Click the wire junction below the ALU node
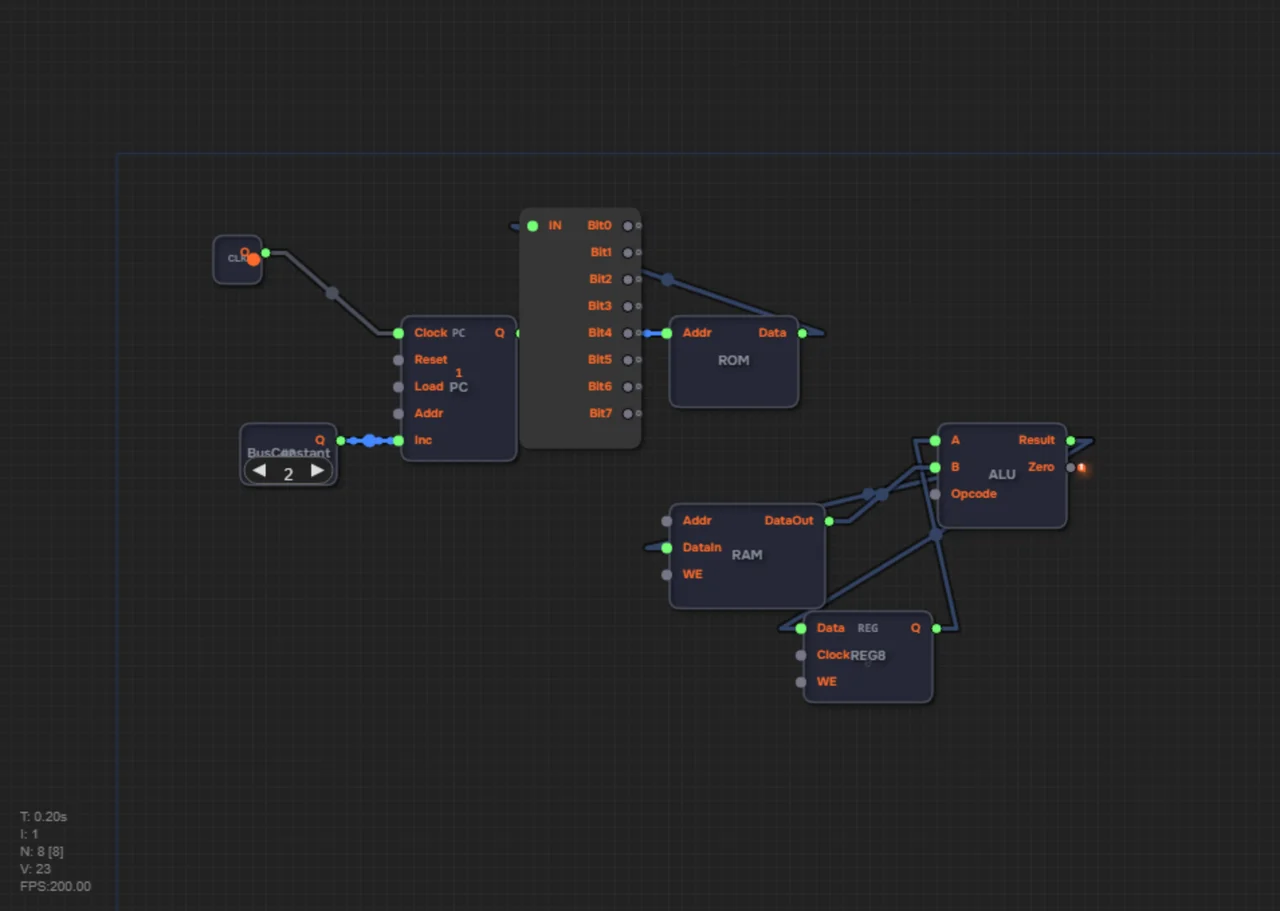Screen dimensions: 1280x911 pyautogui.click(x=936, y=535)
